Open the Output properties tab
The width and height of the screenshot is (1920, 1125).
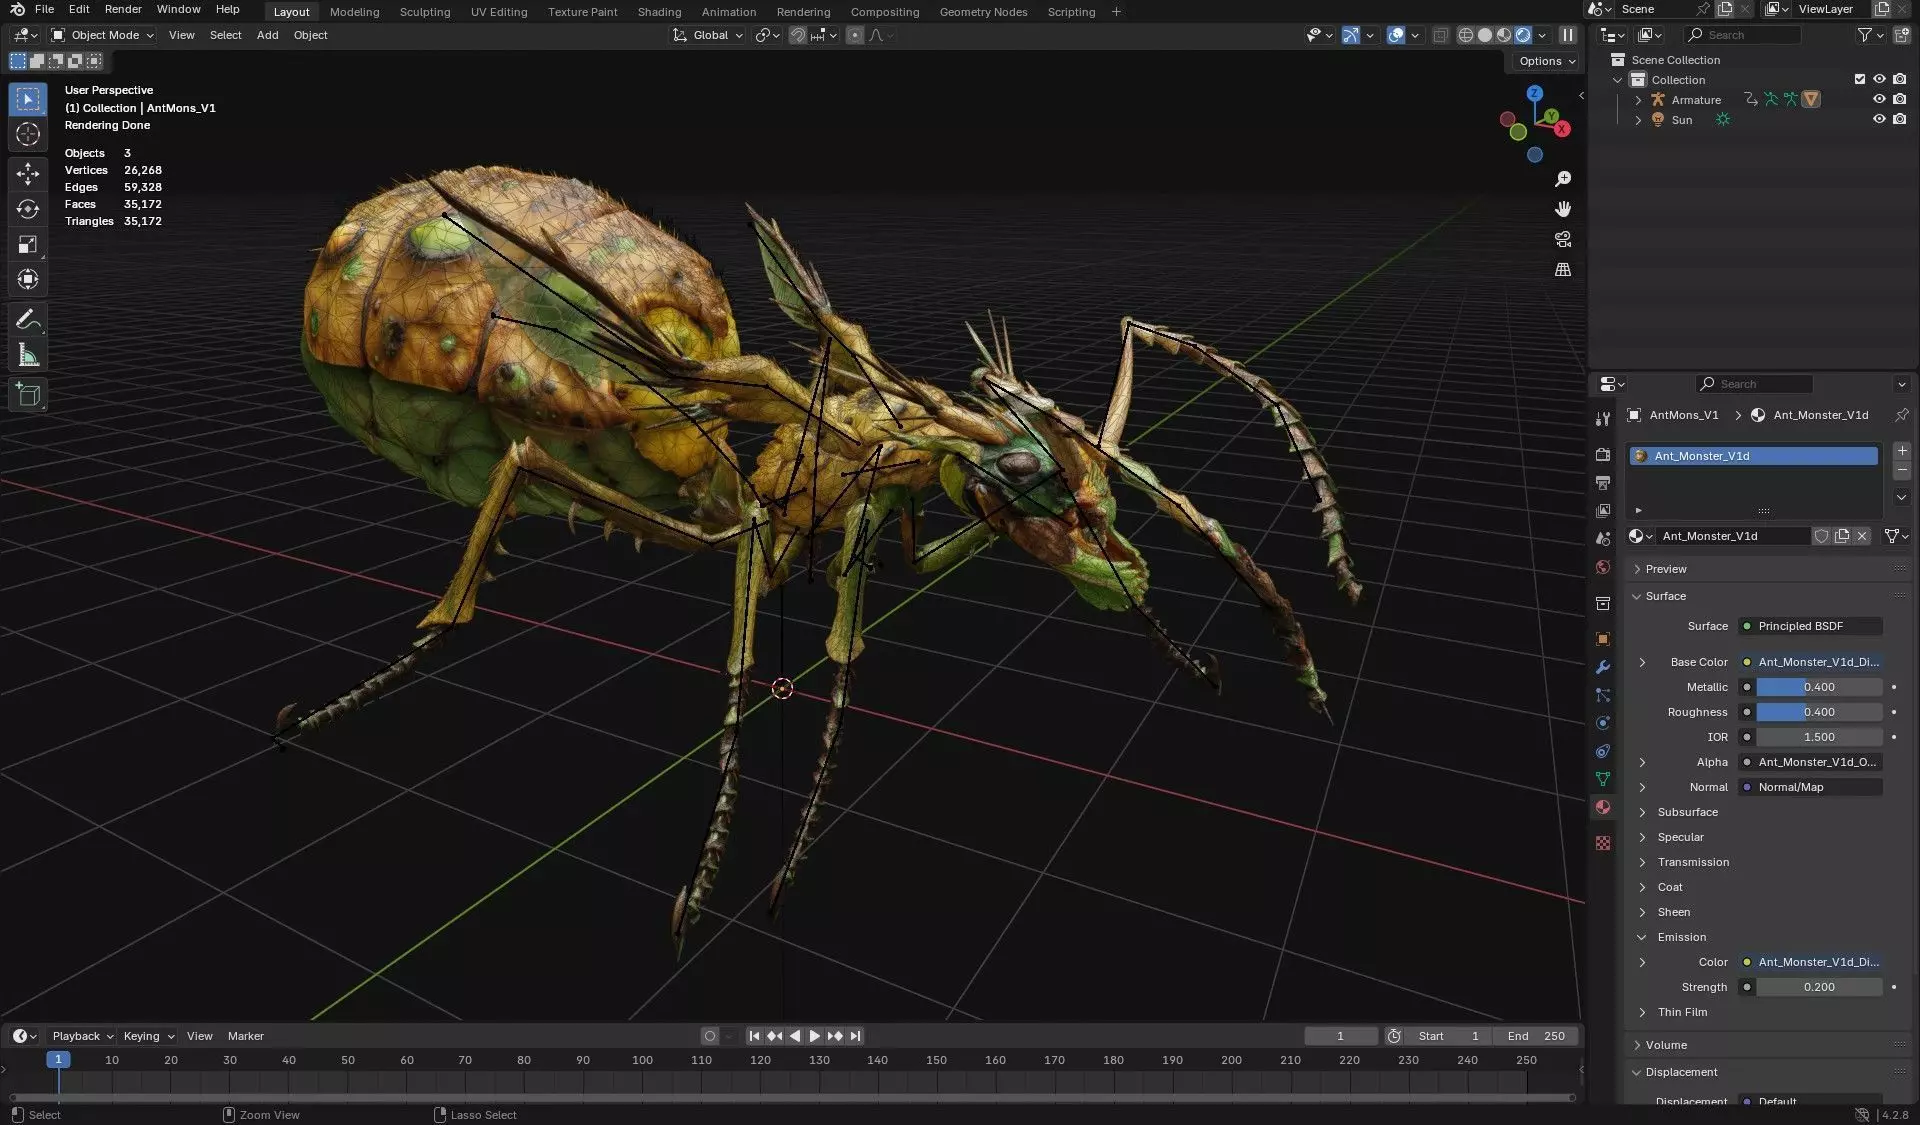point(1603,483)
